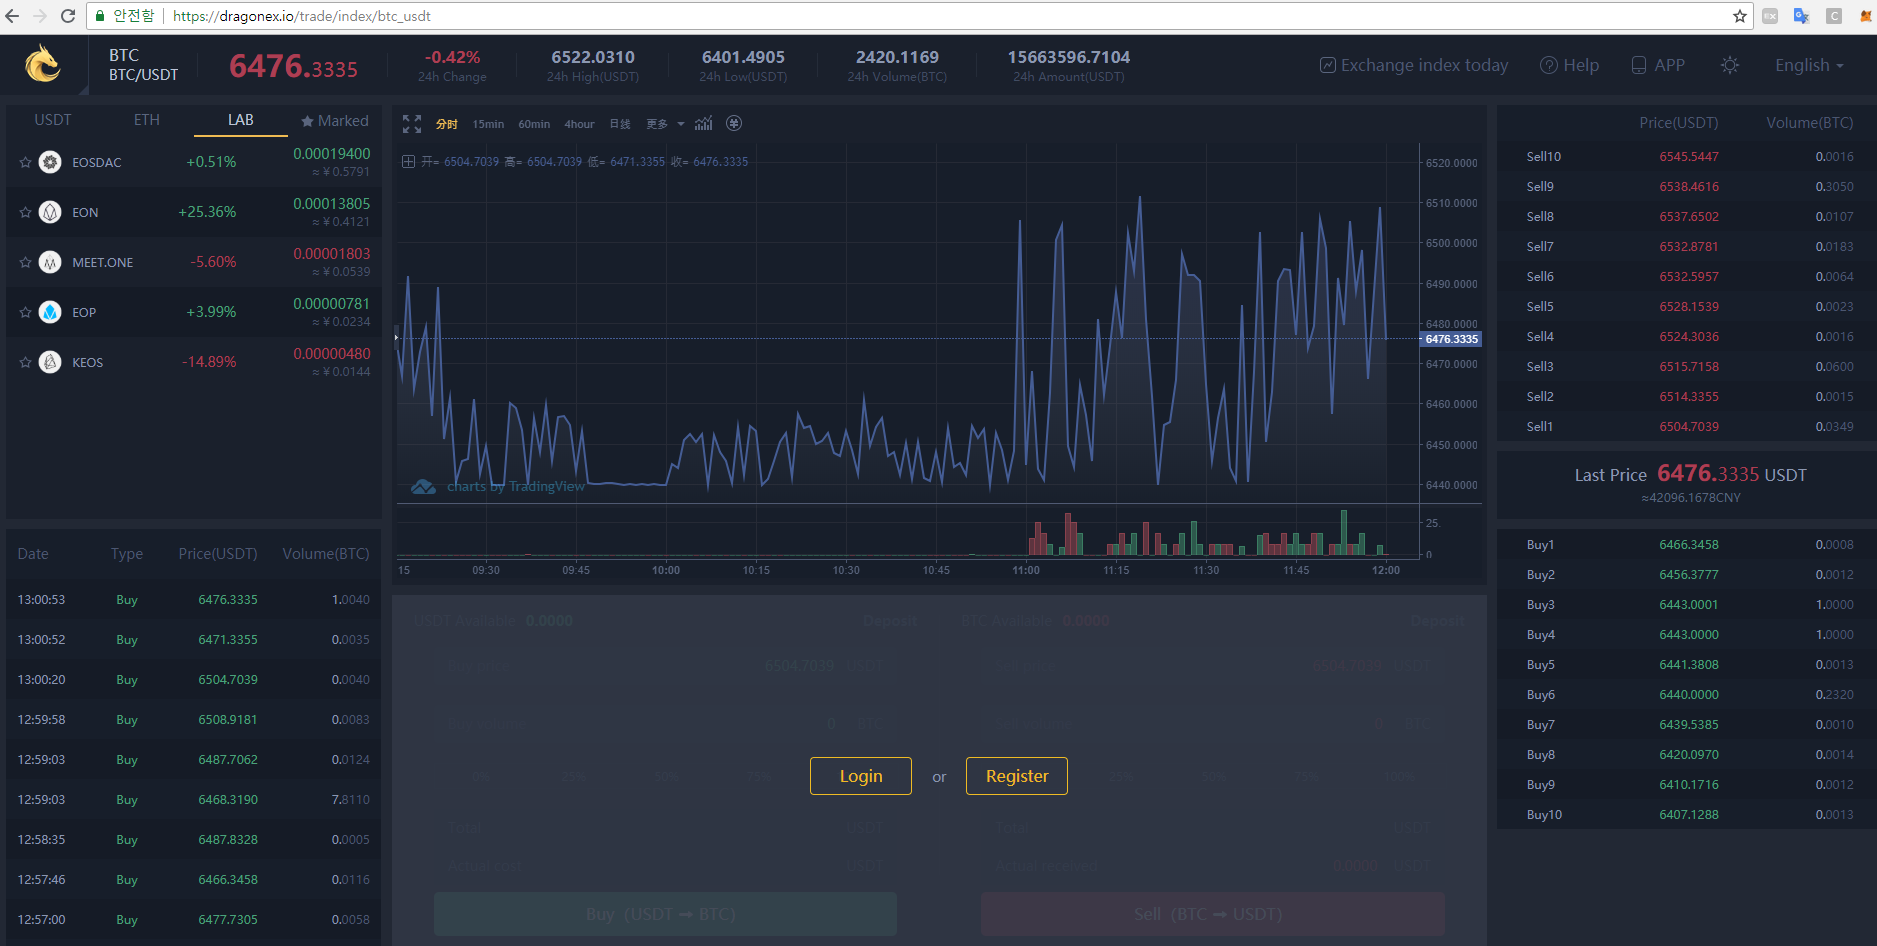Open the chart indicators icon
This screenshot has height=946, width=1877.
pyautogui.click(x=704, y=124)
